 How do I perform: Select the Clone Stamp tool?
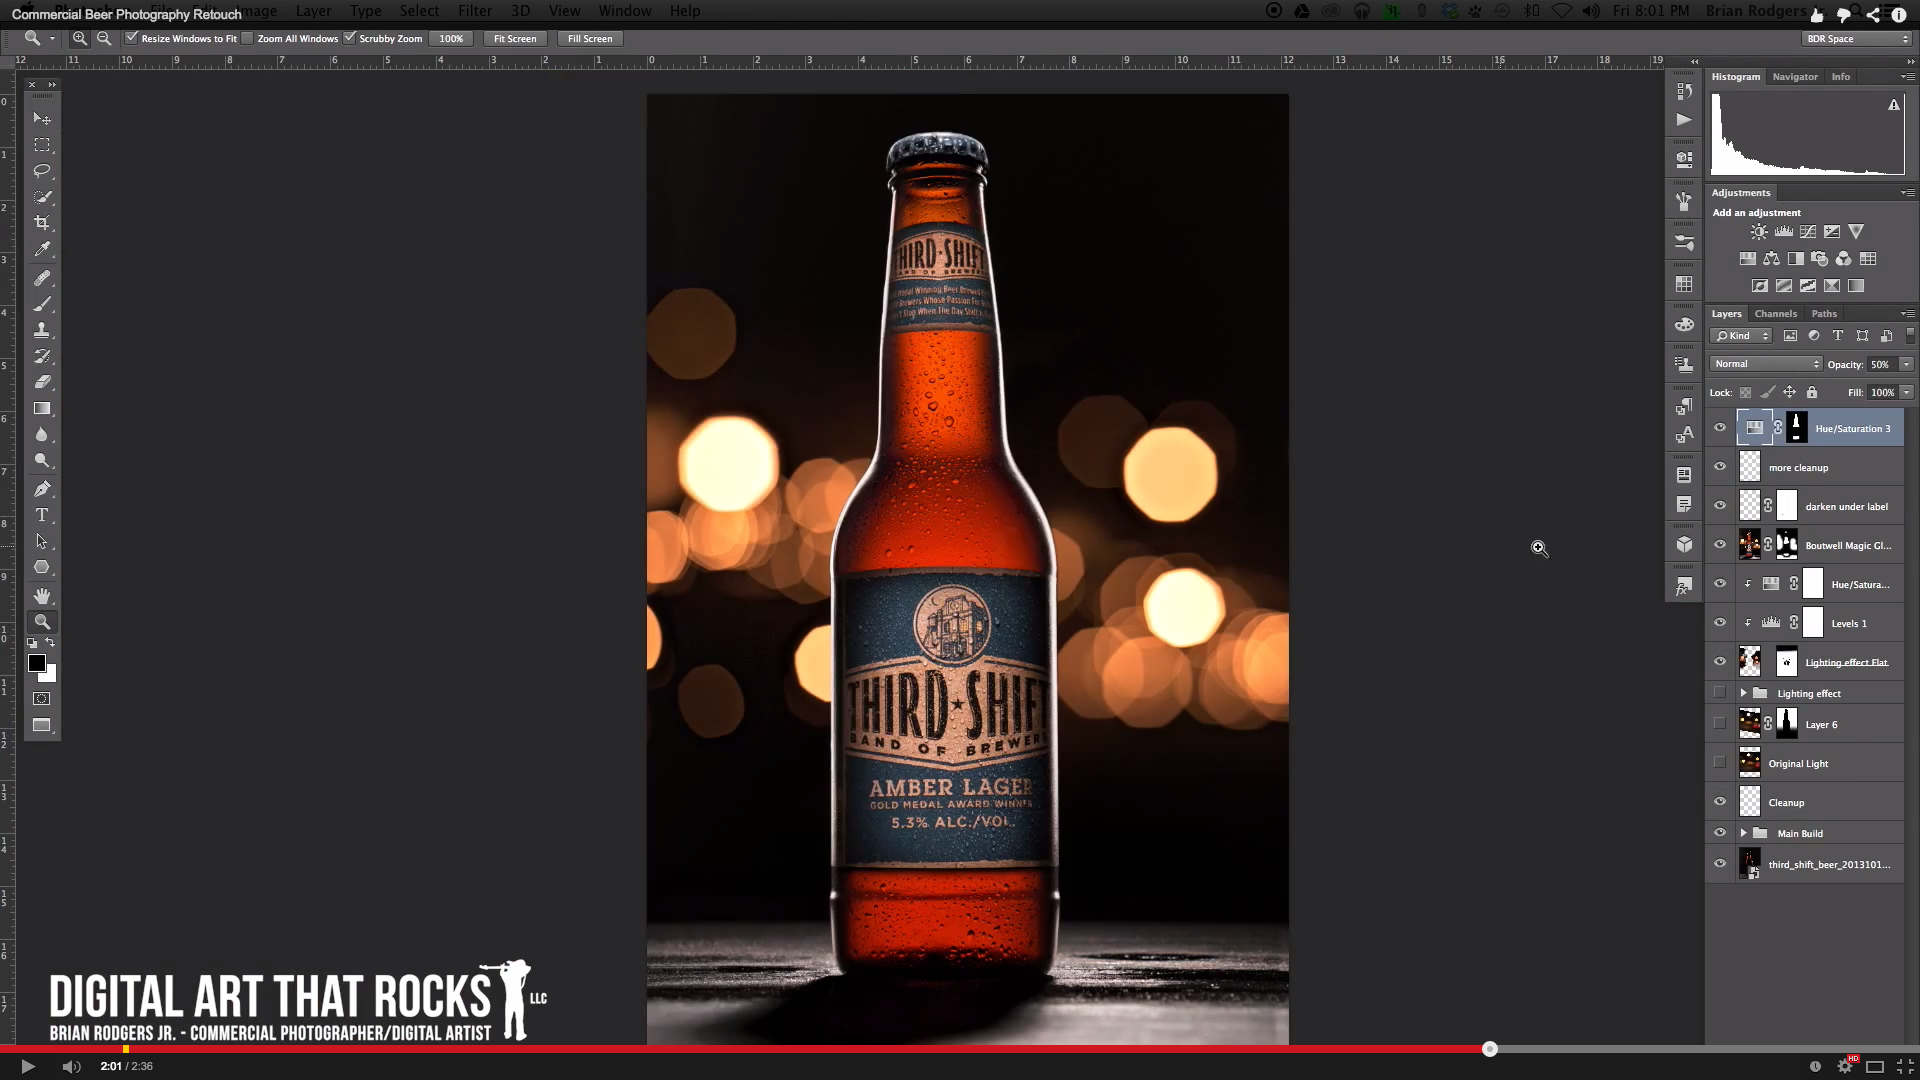42,330
